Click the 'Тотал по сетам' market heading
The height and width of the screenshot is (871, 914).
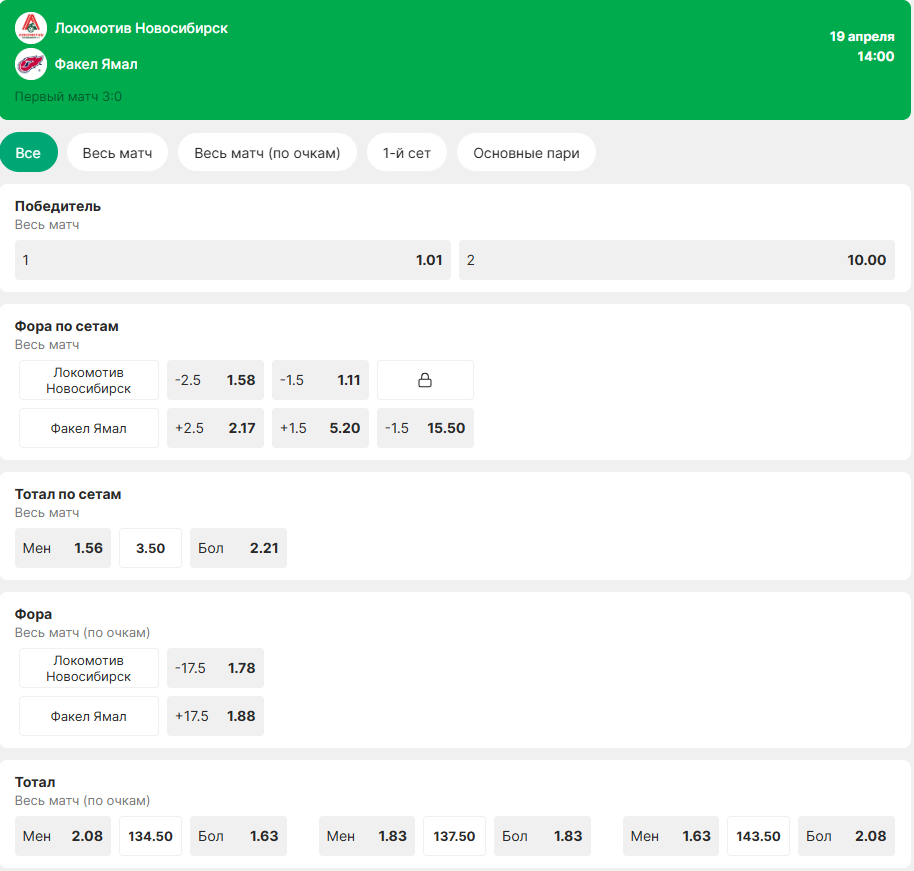(68, 494)
